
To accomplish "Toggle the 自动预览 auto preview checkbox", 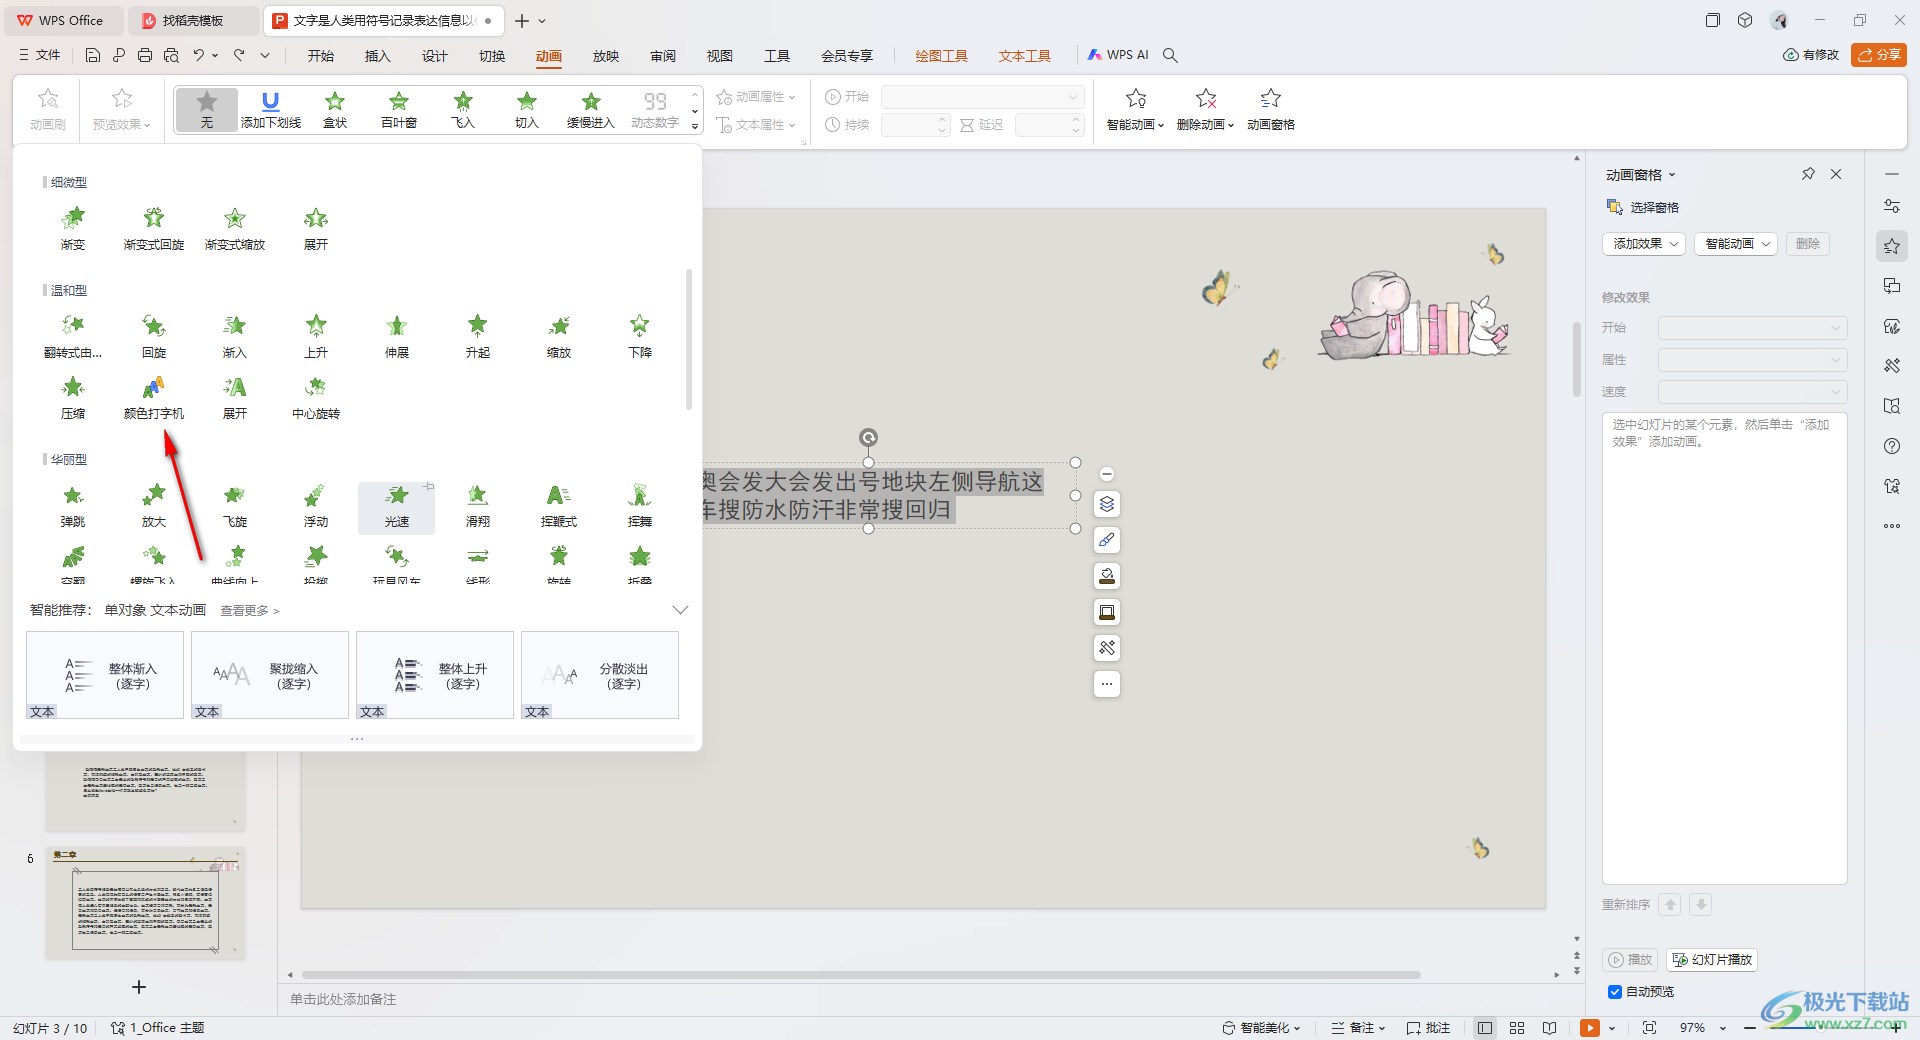I will click(1615, 992).
